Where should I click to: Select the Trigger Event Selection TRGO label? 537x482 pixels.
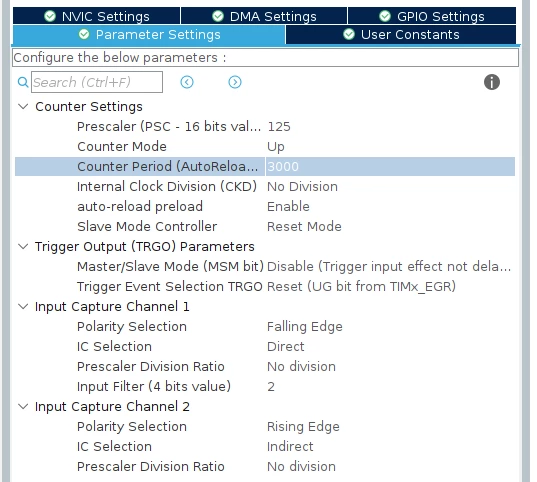tap(170, 286)
